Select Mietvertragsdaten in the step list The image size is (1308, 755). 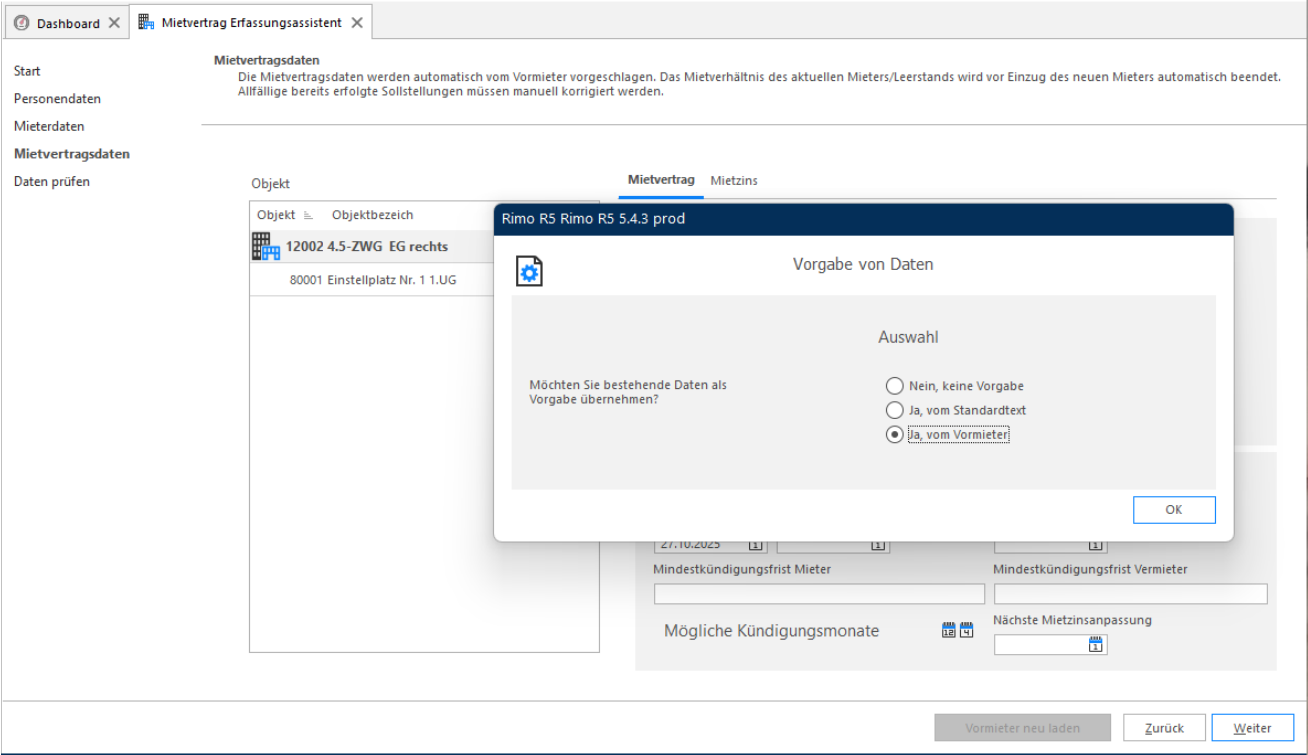tap(72, 154)
